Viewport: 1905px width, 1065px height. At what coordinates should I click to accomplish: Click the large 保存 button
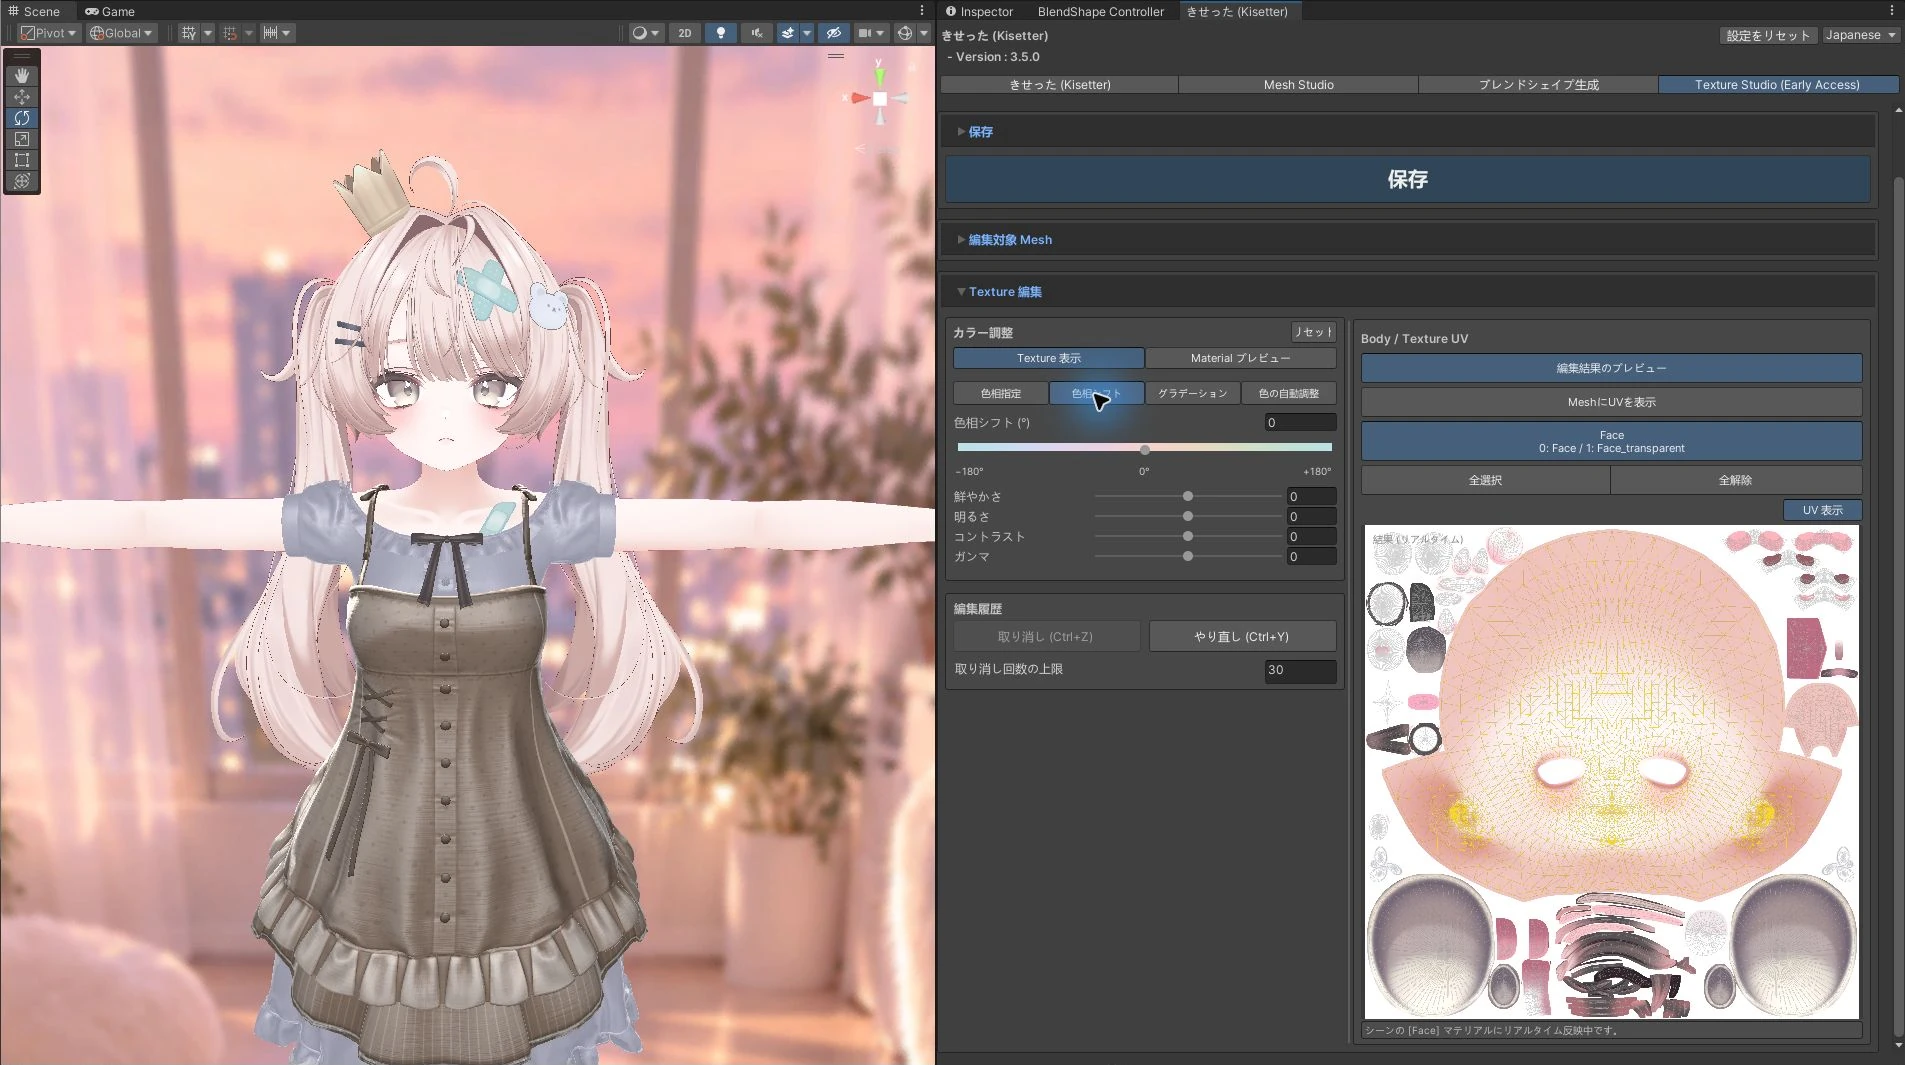(x=1407, y=179)
